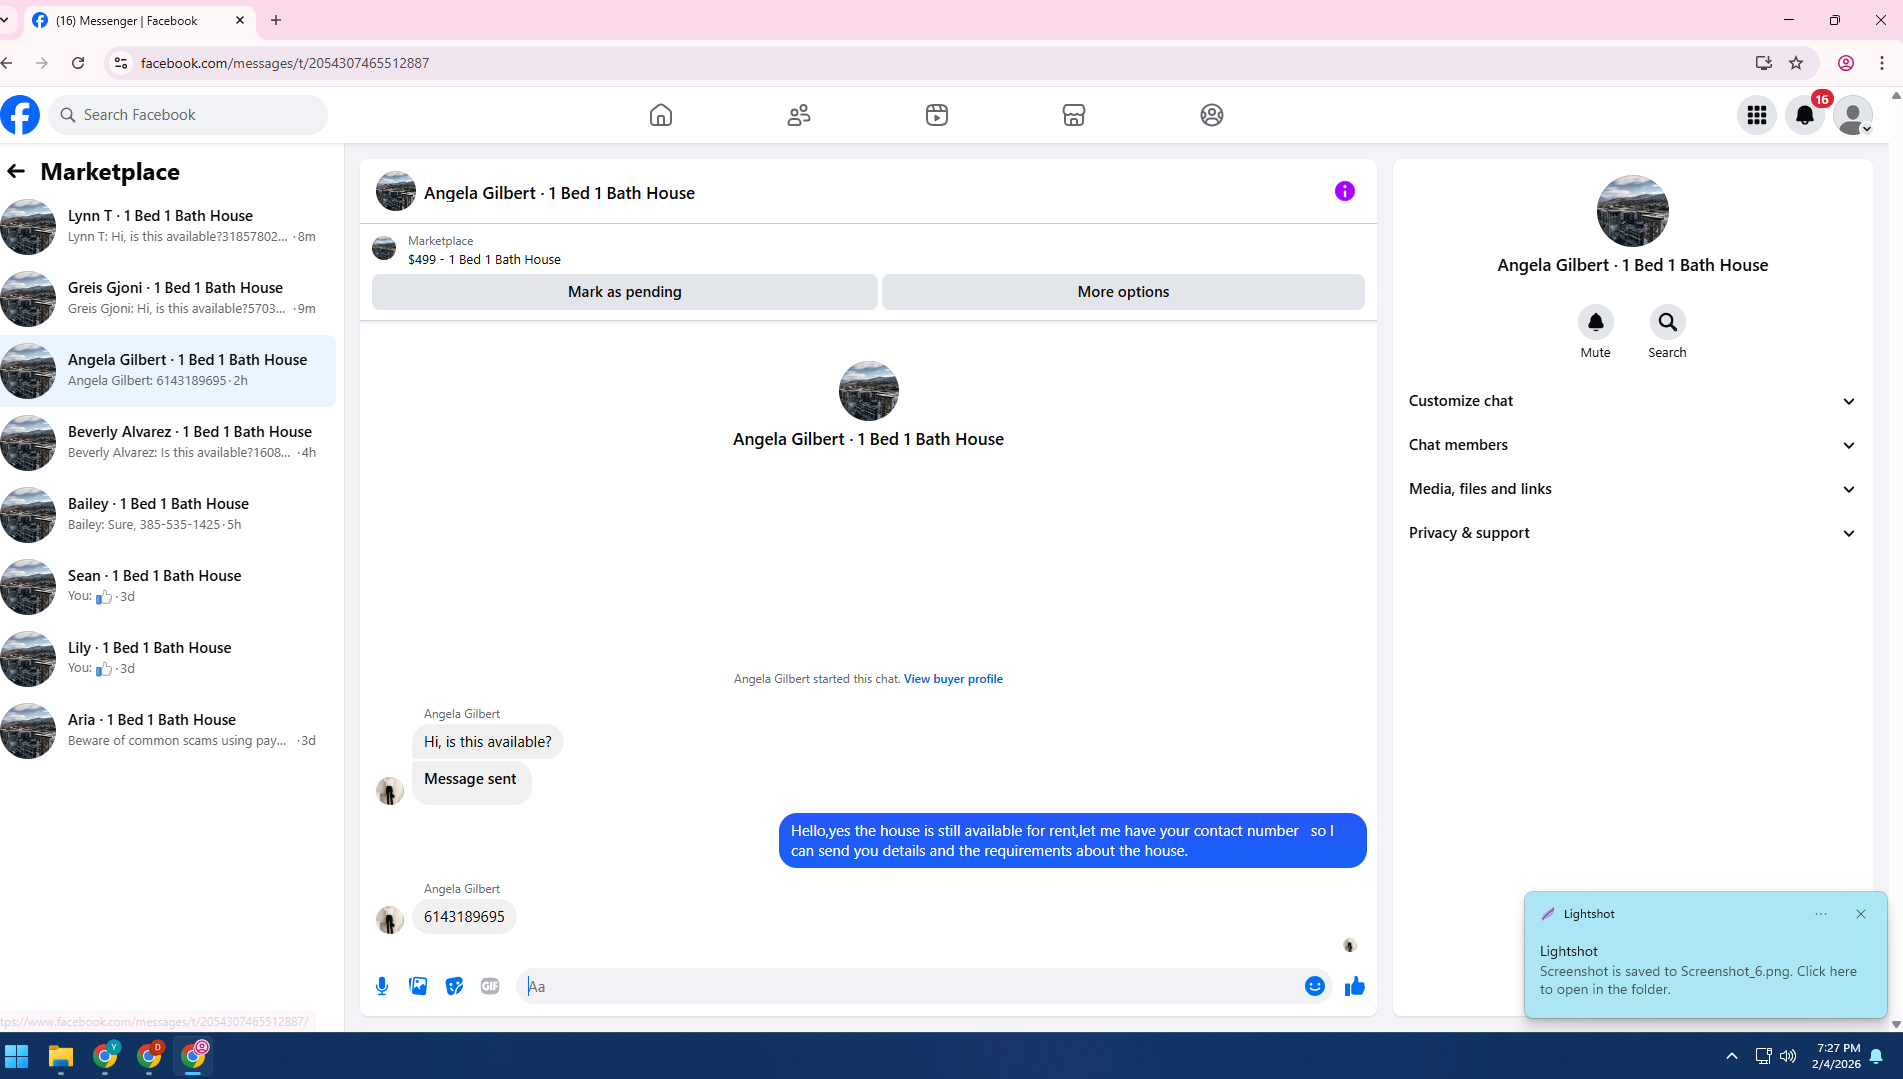Viewport: 1903px width, 1079px height.
Task: Open the tab search dropdown arrow
Action: pos(5,20)
